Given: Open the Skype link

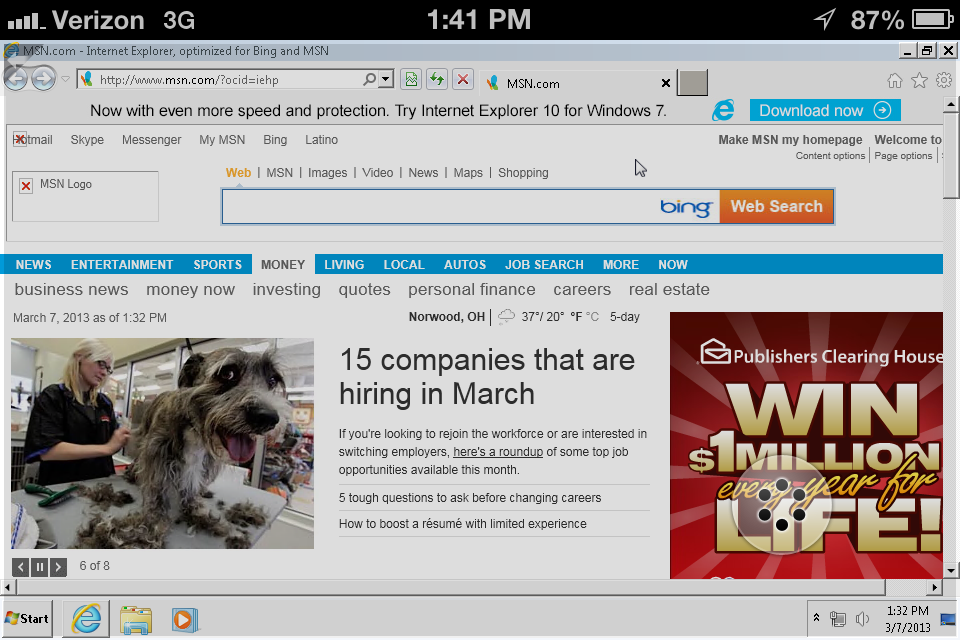Looking at the screenshot, I should [87, 140].
